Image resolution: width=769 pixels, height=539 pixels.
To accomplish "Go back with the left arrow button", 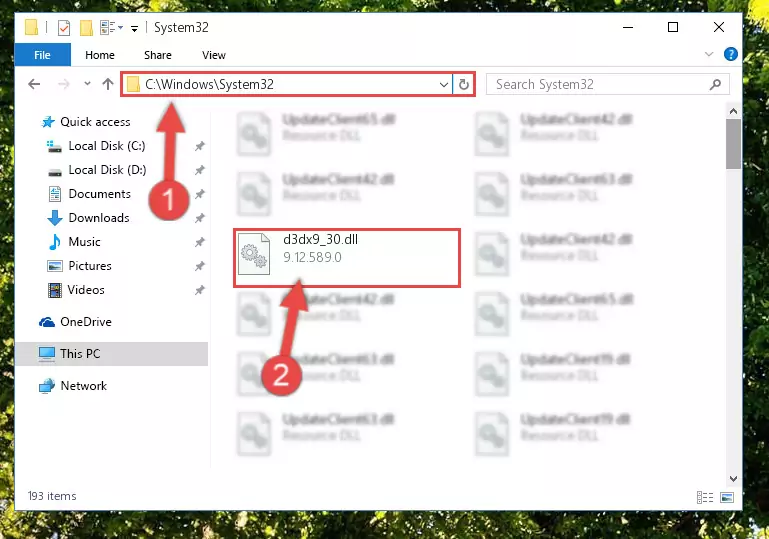I will coord(34,84).
